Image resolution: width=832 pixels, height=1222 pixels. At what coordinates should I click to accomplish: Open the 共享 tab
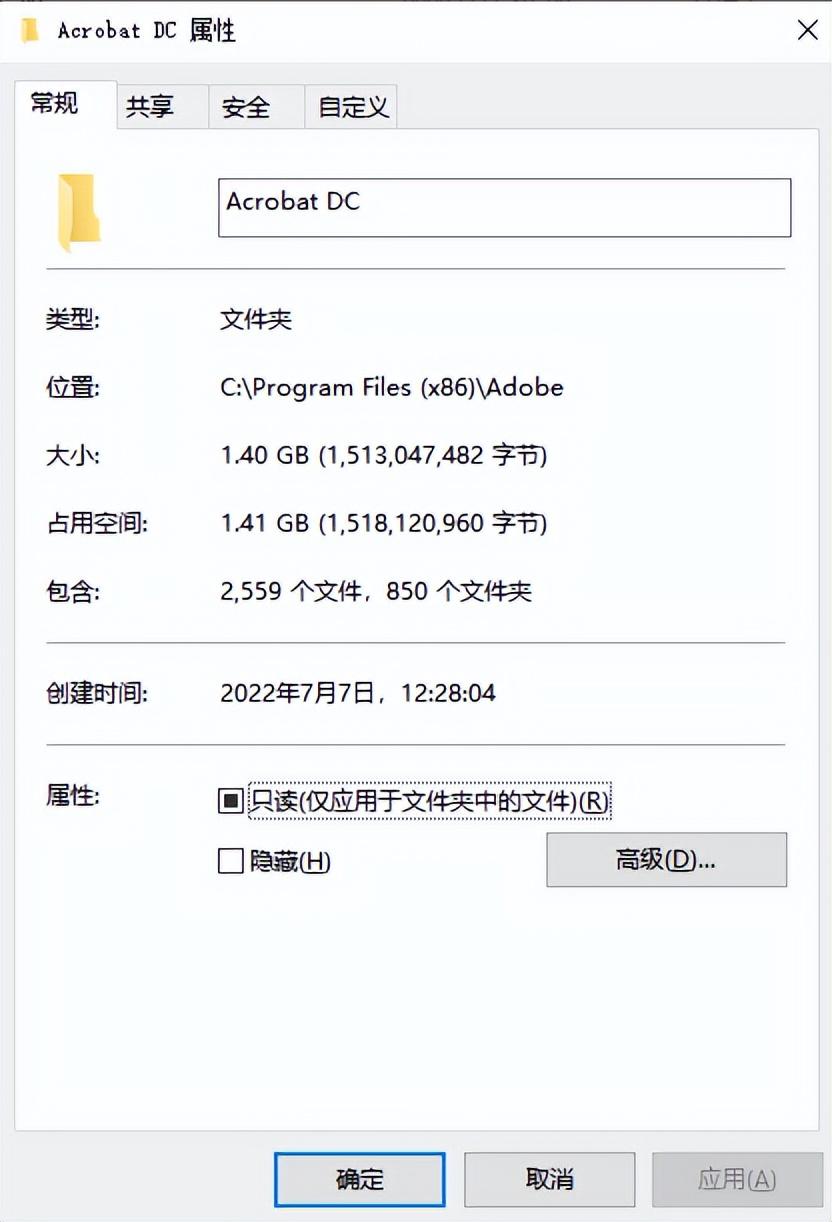[x=150, y=107]
